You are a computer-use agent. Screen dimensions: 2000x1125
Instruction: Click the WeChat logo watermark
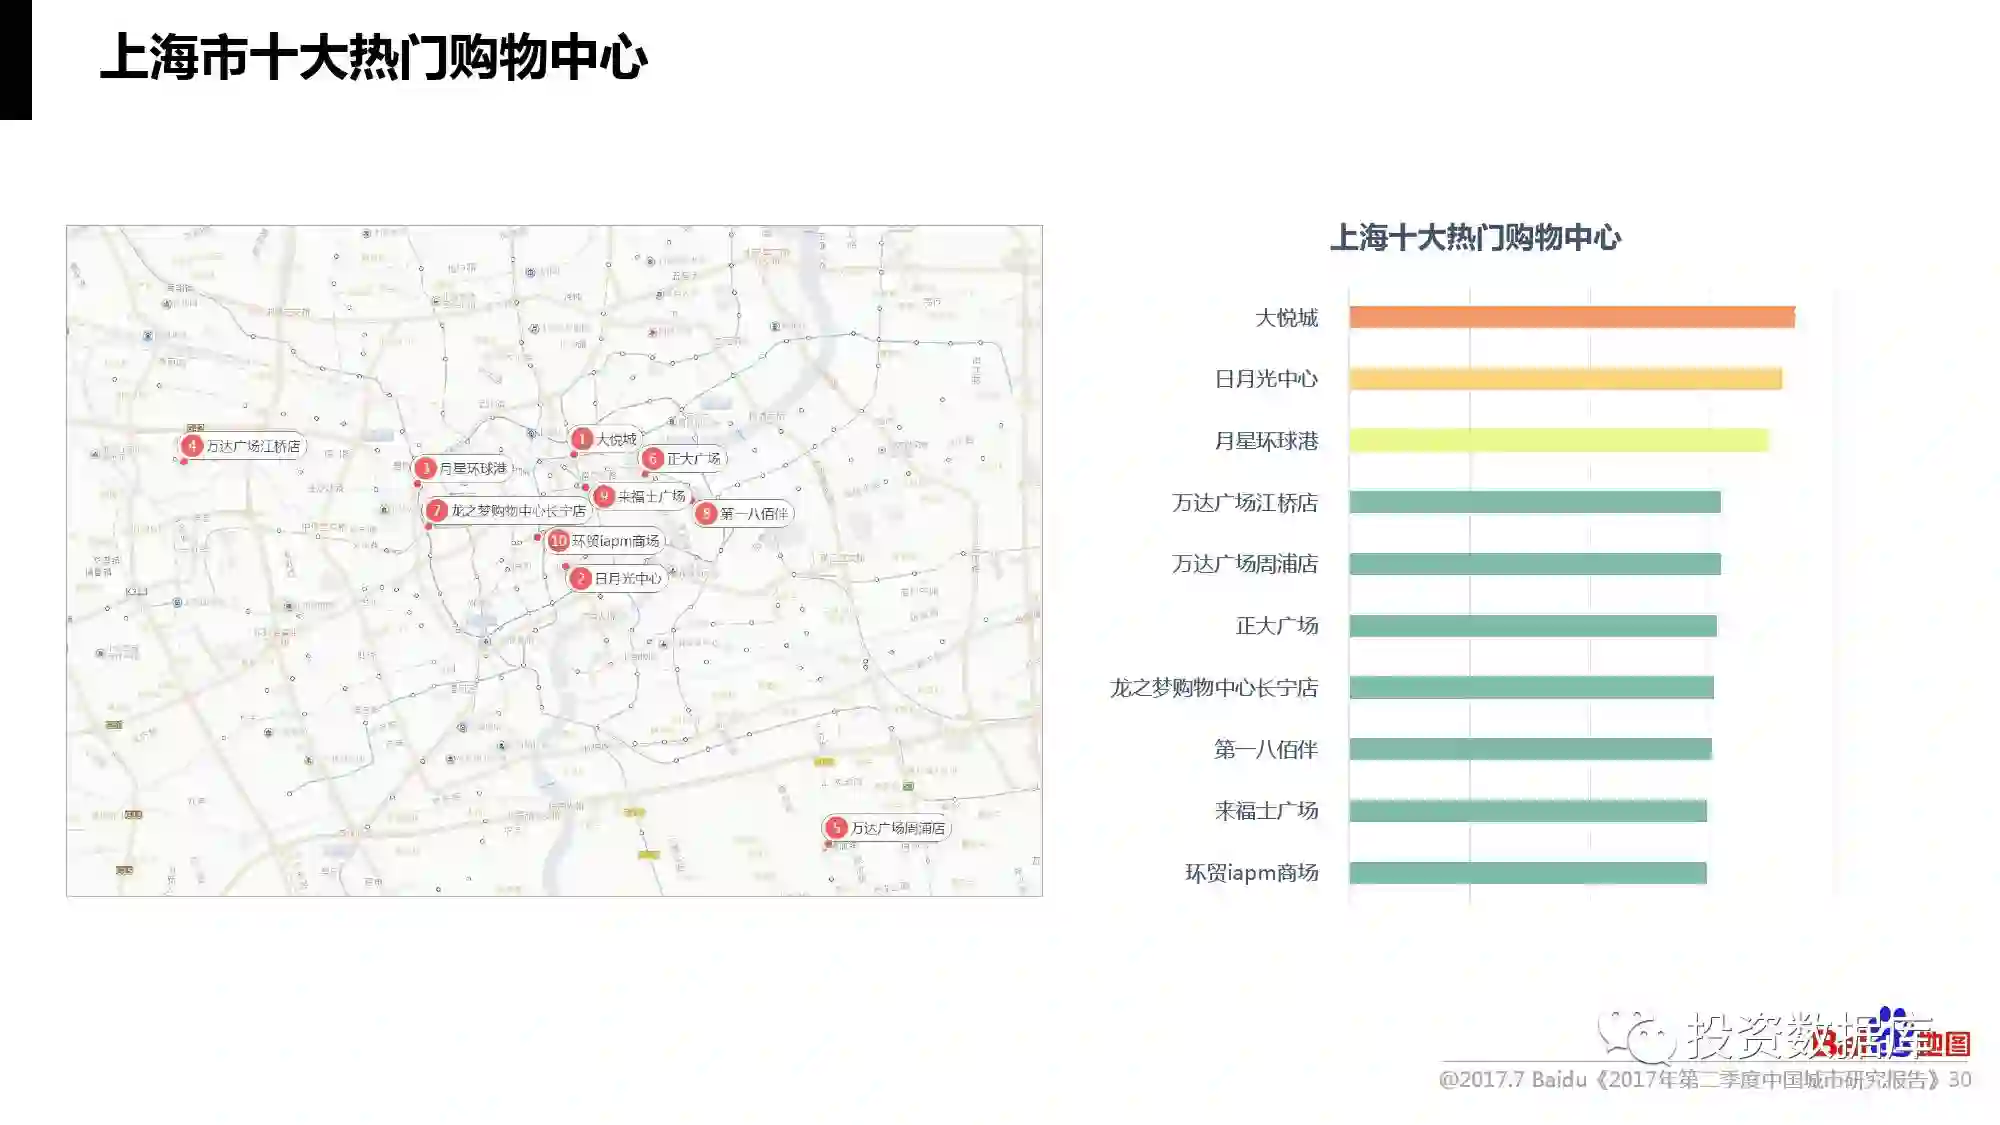(x=1636, y=1036)
